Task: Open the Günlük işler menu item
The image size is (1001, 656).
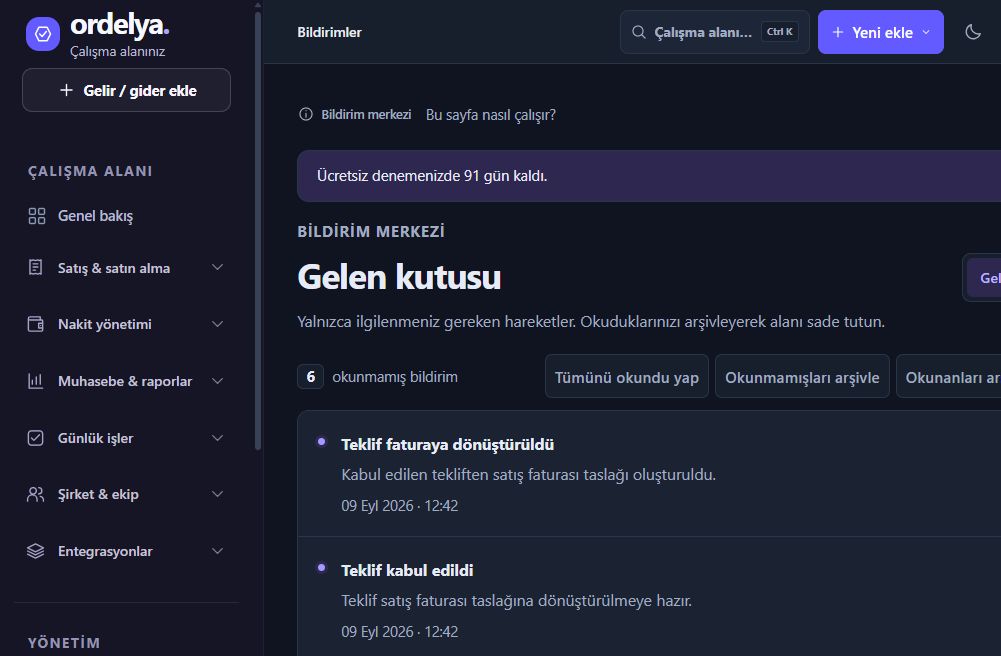Action: tap(126, 438)
